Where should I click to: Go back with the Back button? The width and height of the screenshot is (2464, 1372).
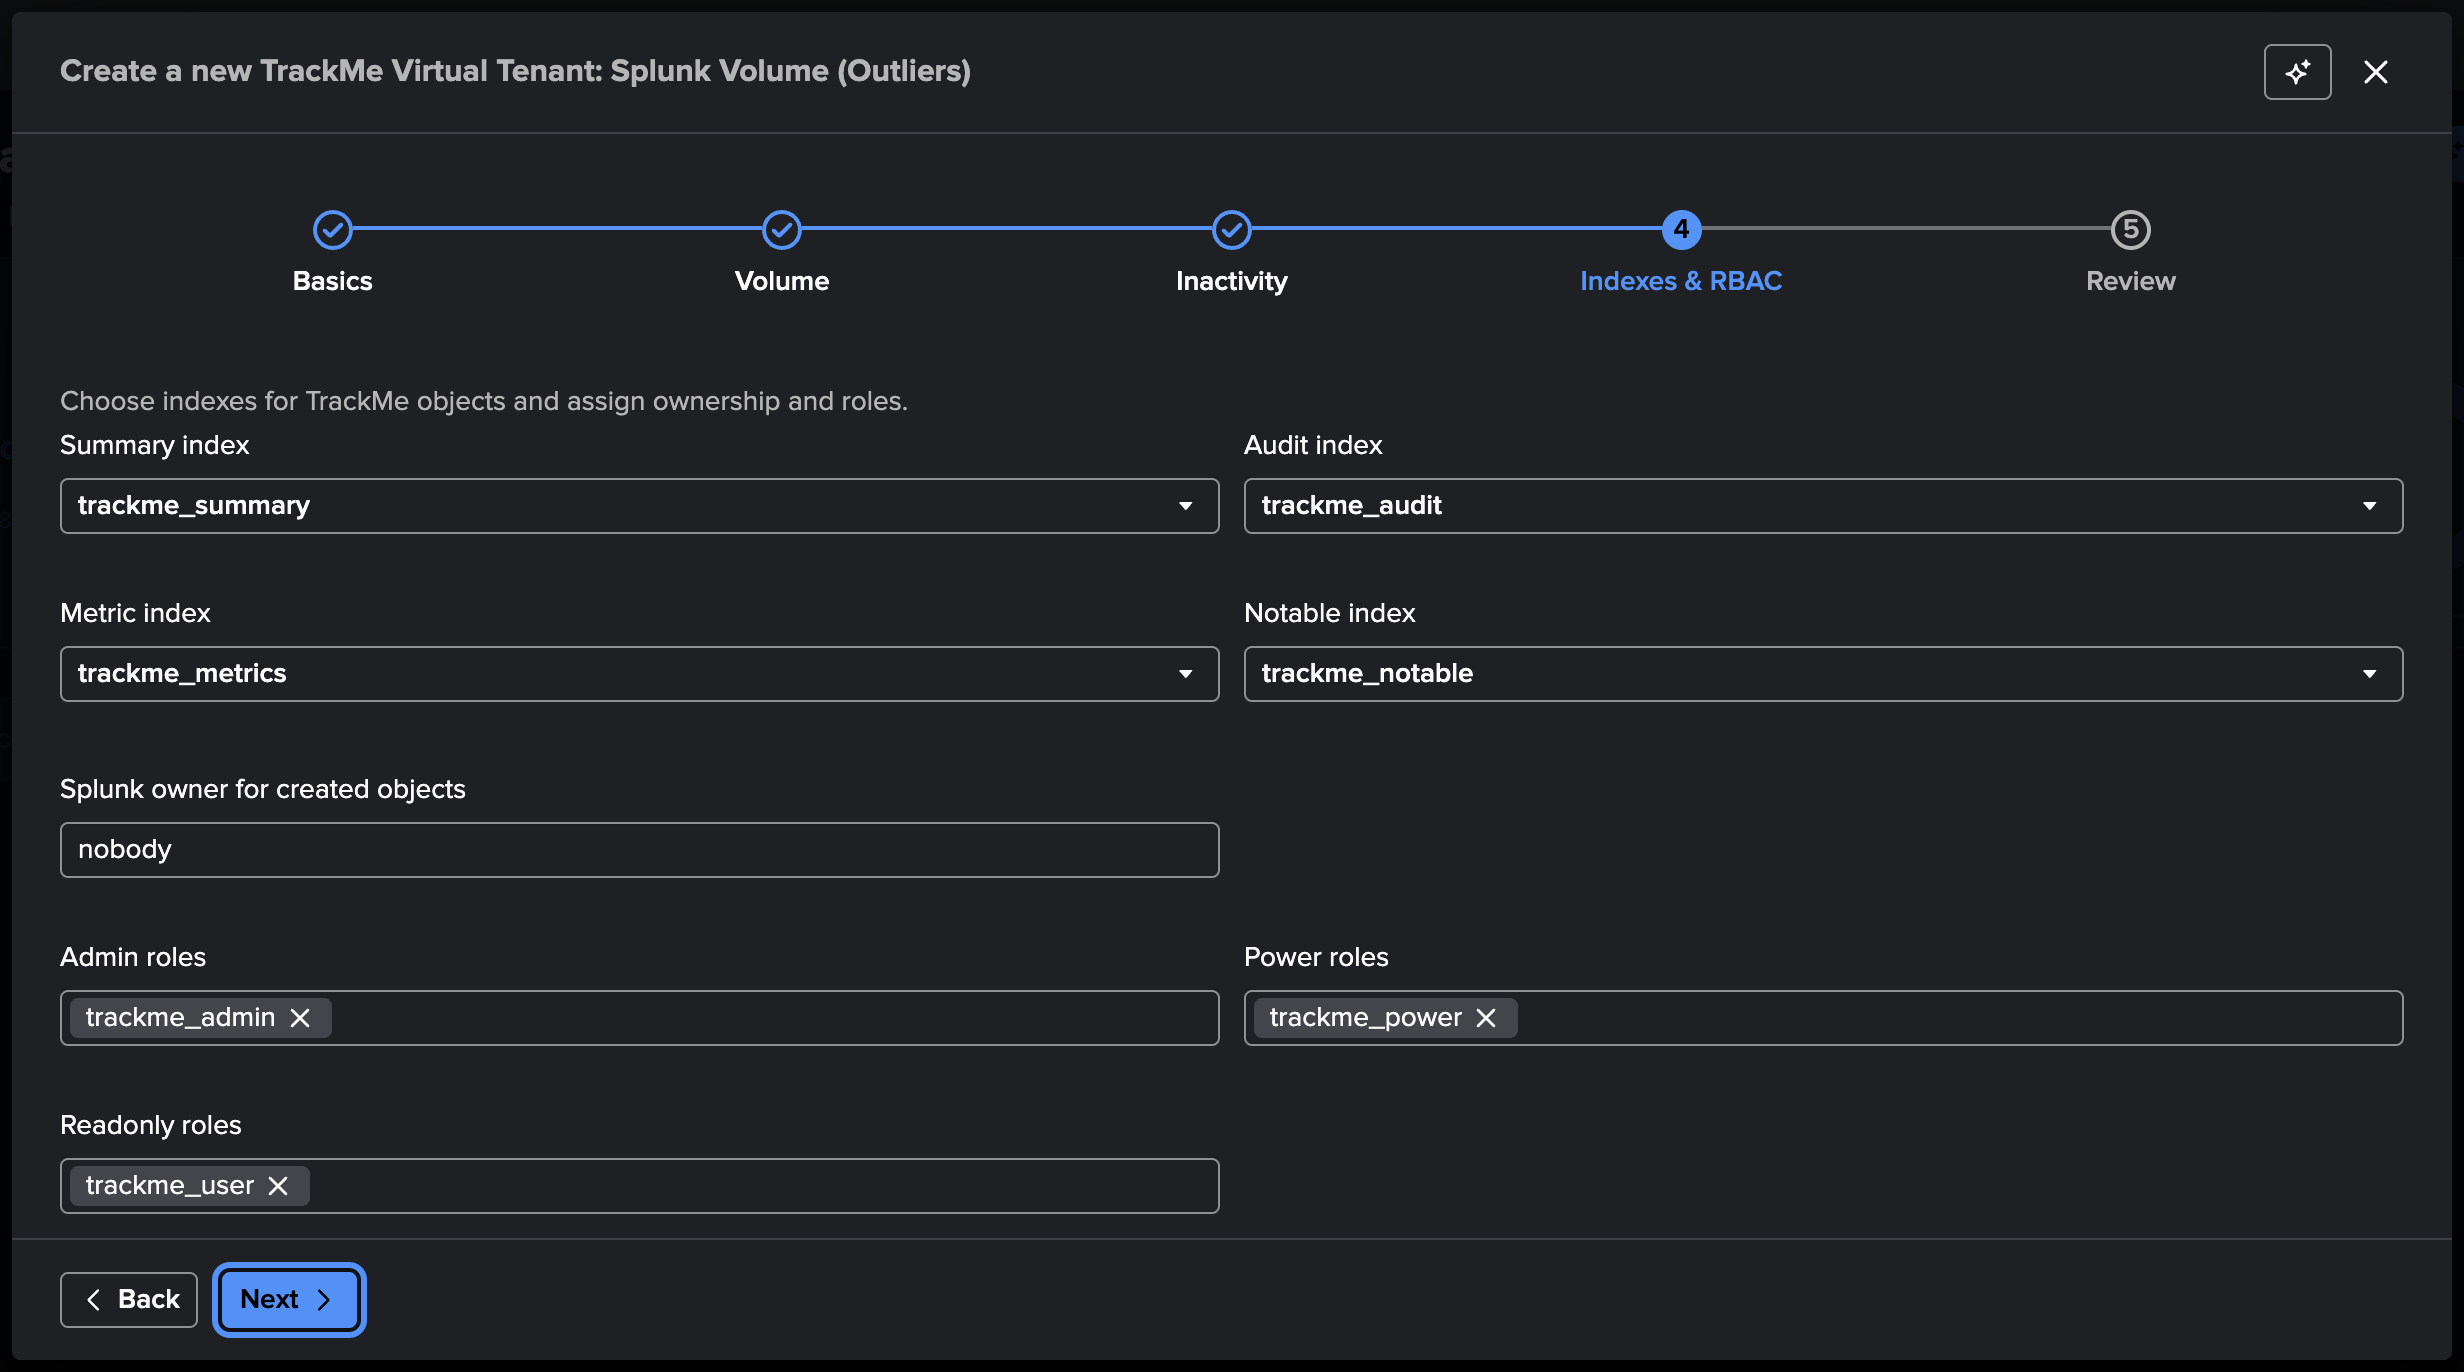(129, 1300)
